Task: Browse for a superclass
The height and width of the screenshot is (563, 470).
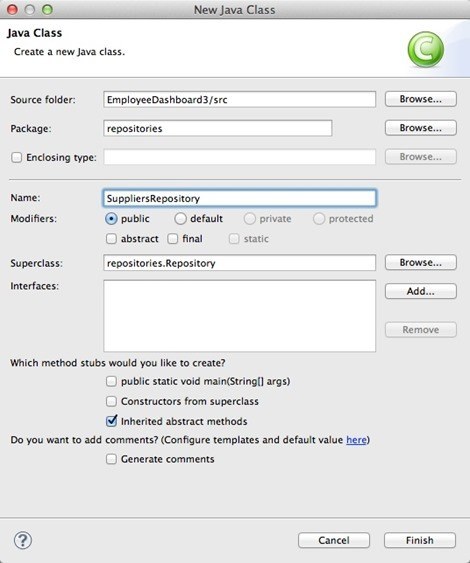Action: [x=421, y=262]
